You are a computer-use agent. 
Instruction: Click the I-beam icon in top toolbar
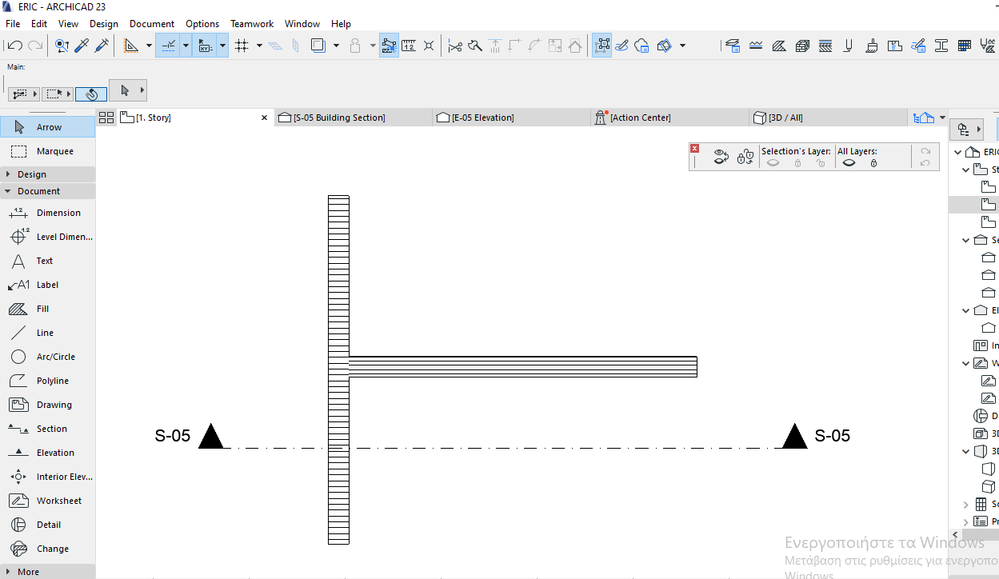click(941, 46)
